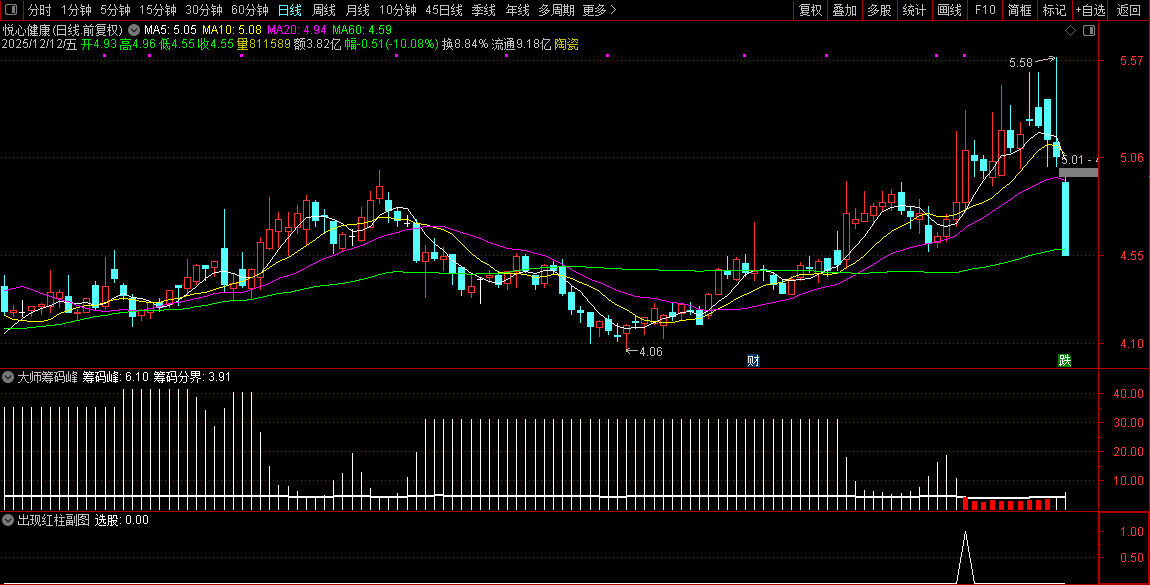Open the 出现红柱副图 indicator dropdown
This screenshot has height=585, width=1150.
pos(9,520)
